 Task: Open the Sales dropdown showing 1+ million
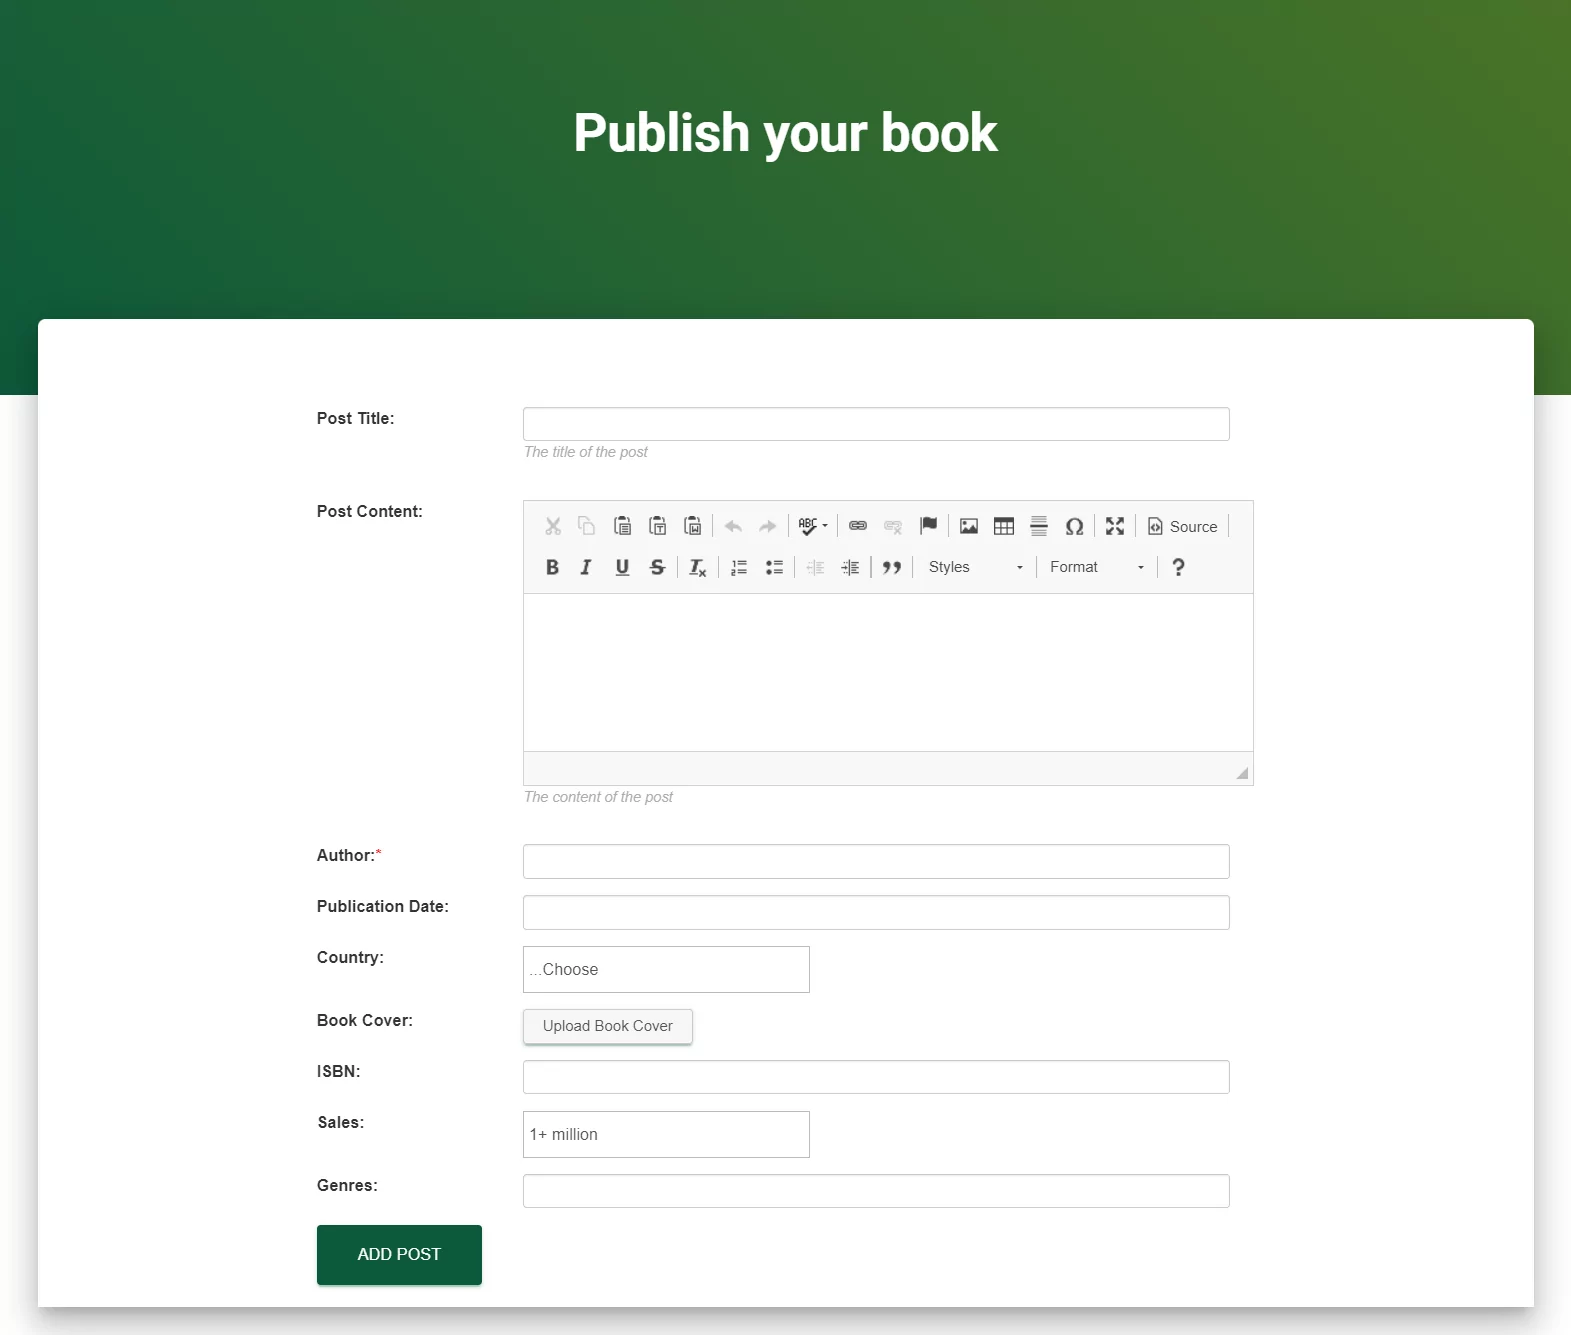(x=666, y=1134)
